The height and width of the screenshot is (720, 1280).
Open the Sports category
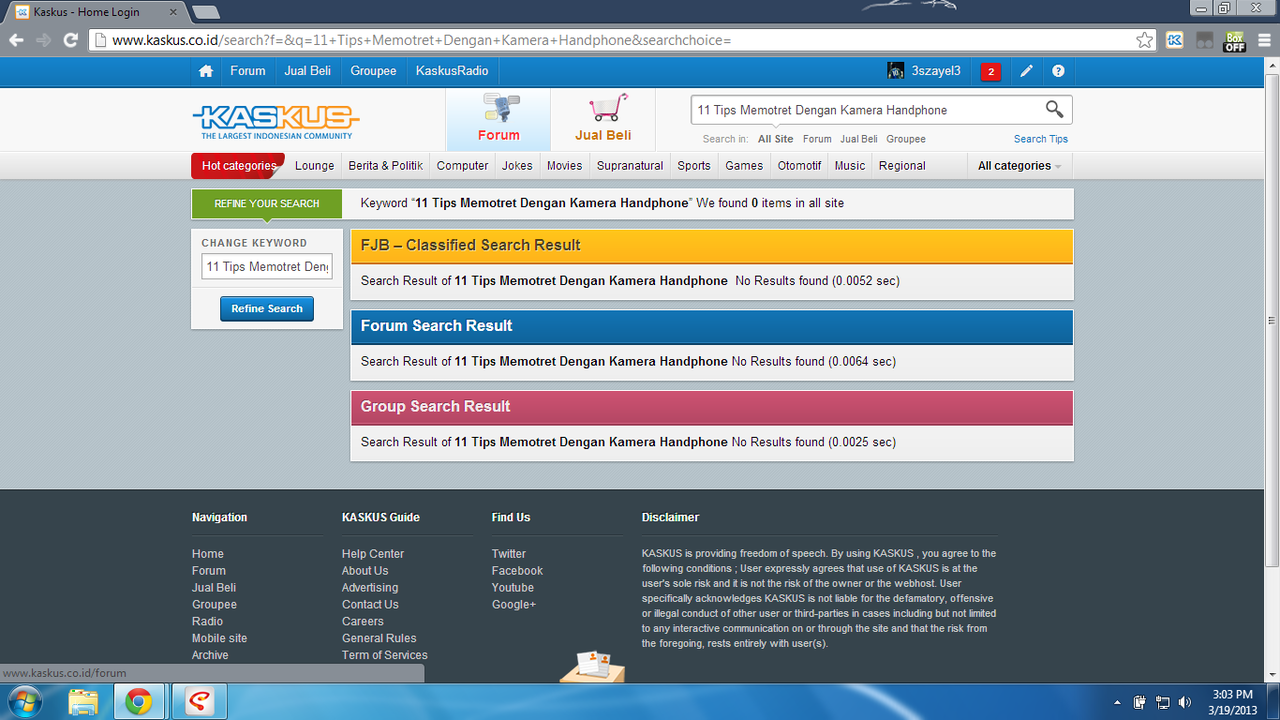point(694,166)
